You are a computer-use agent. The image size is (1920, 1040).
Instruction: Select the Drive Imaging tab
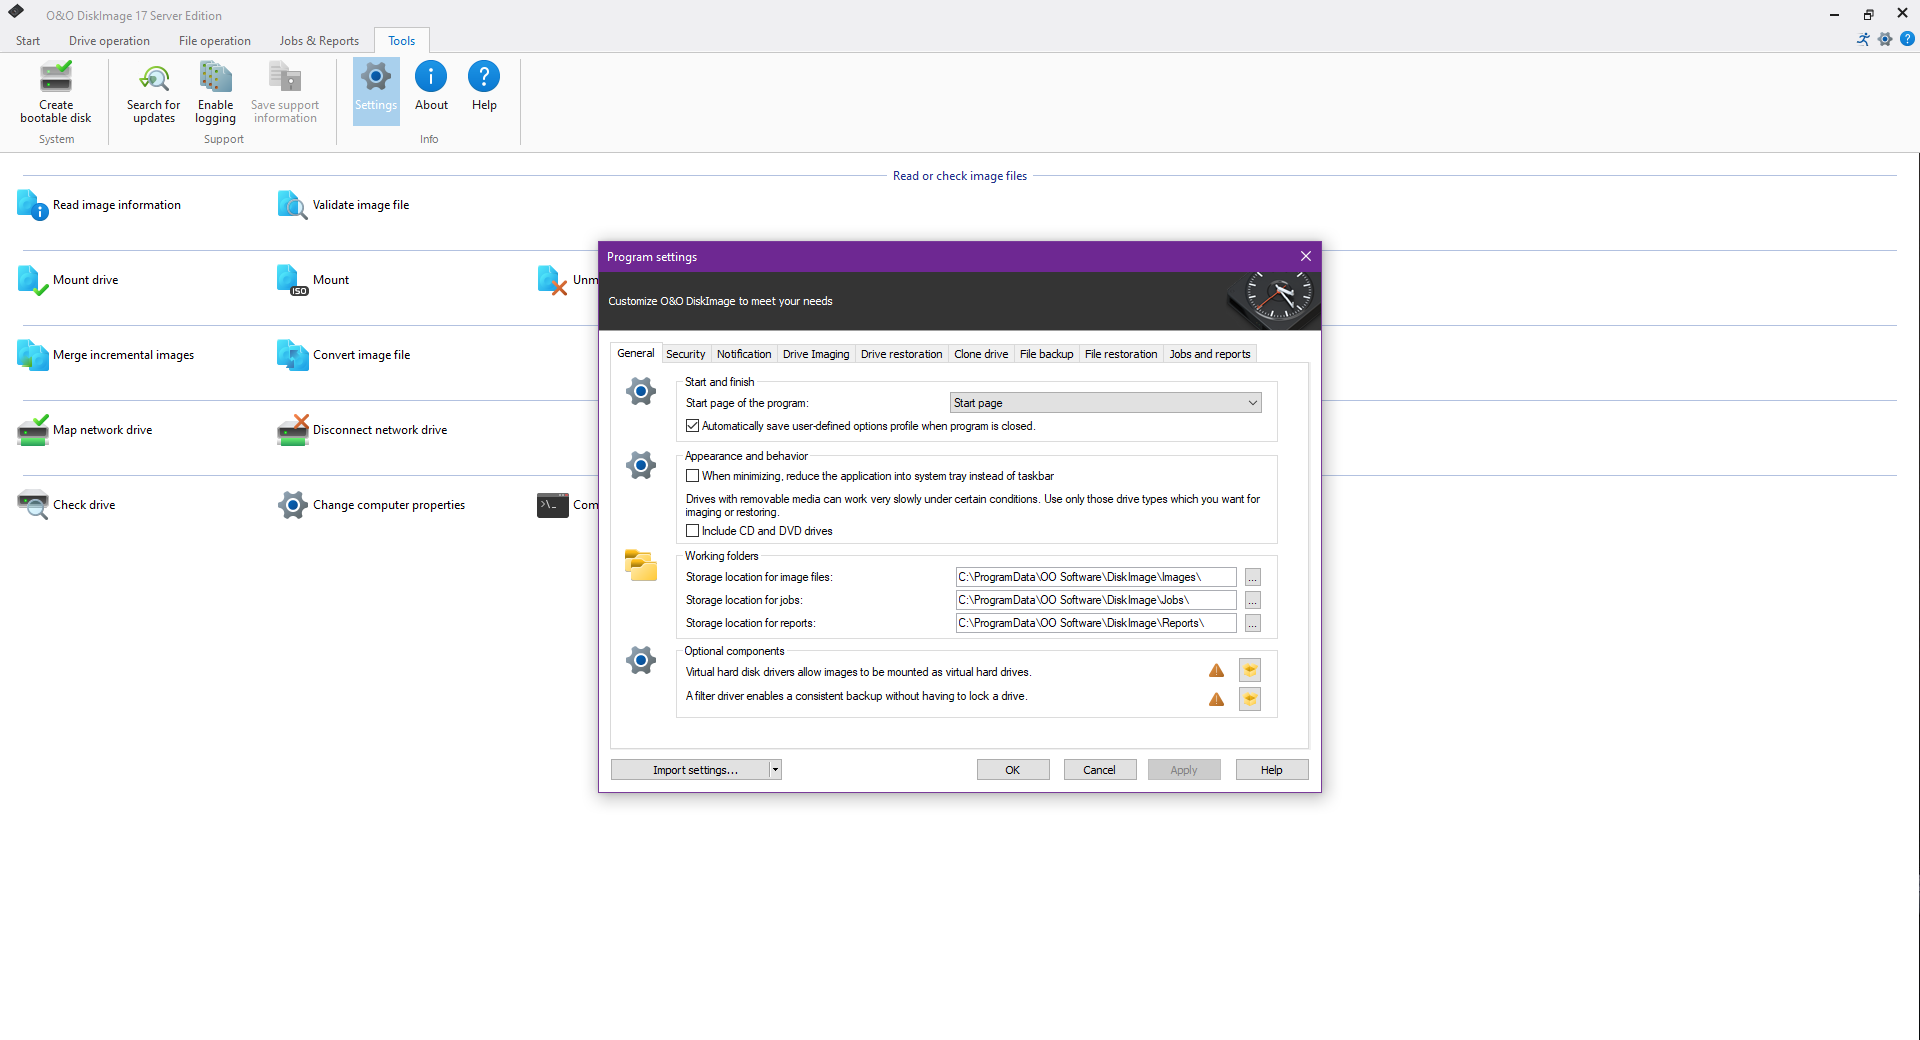tap(816, 354)
